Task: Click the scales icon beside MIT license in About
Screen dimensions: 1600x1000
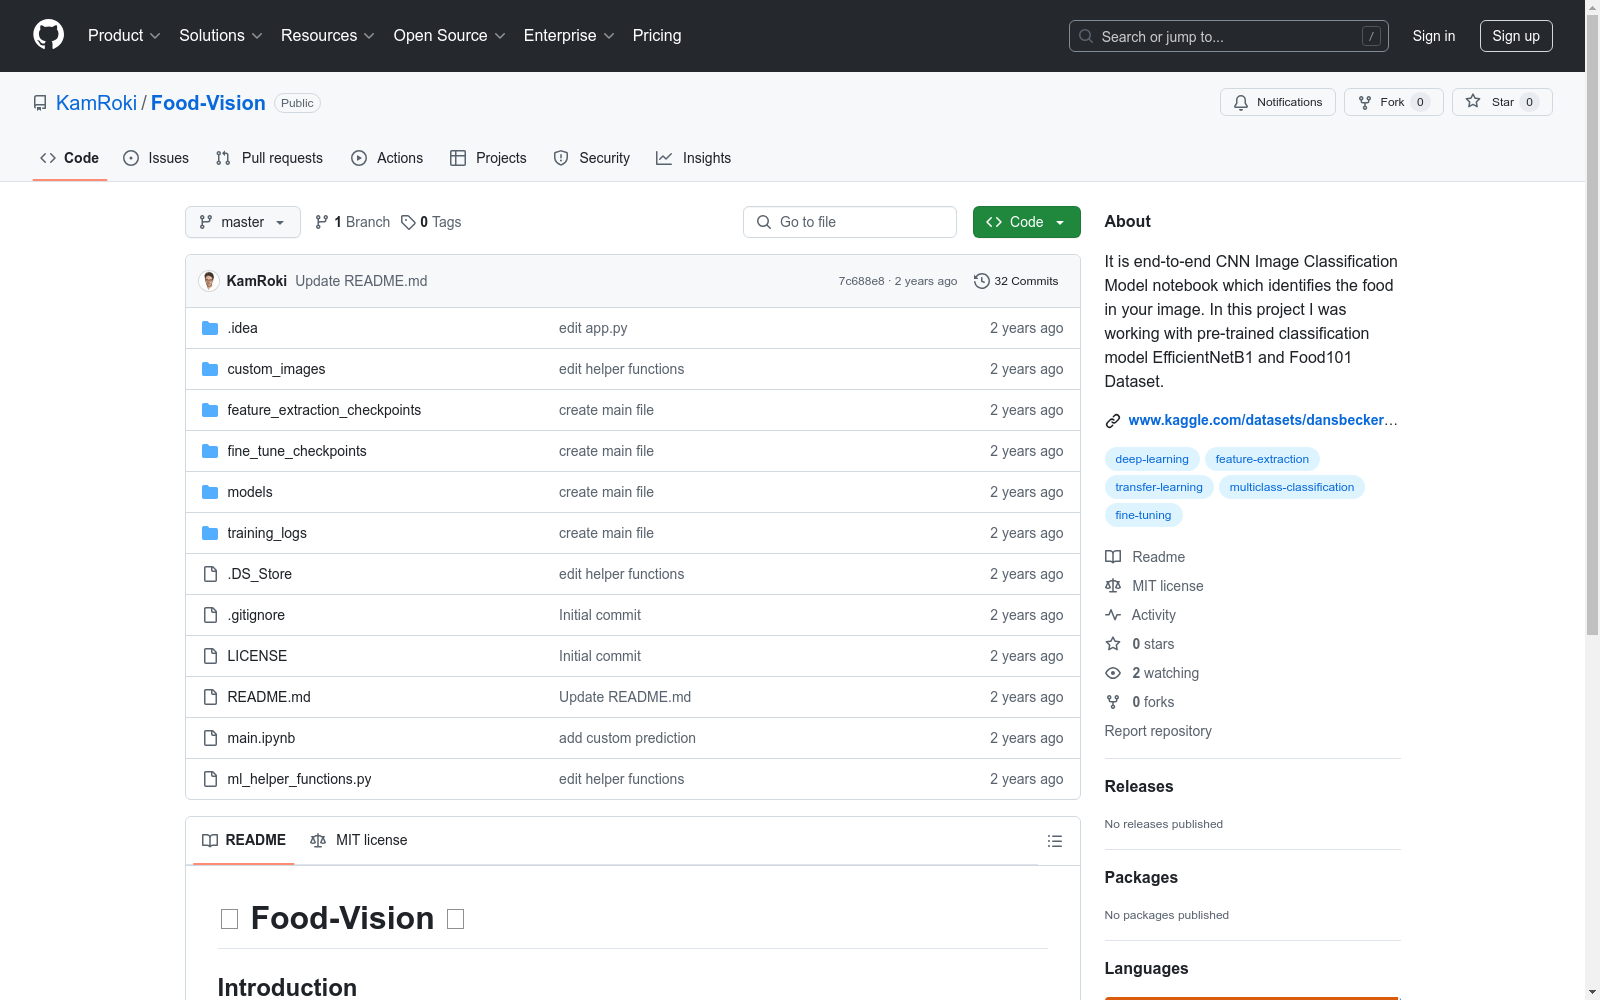Action: point(1113,586)
